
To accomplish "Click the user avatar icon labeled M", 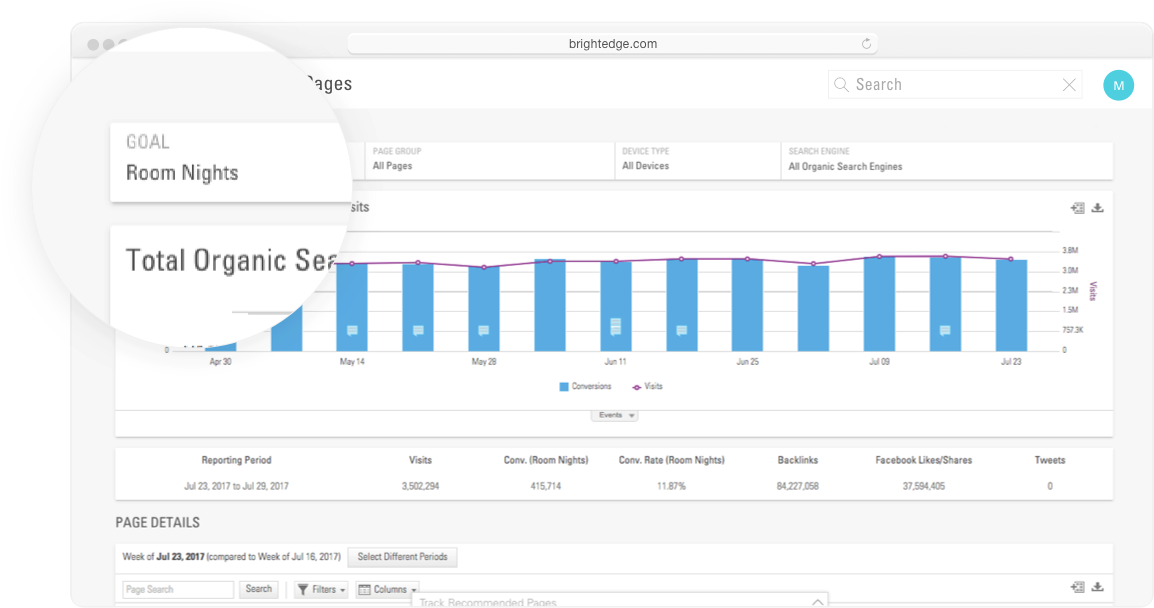I will (x=1118, y=85).
